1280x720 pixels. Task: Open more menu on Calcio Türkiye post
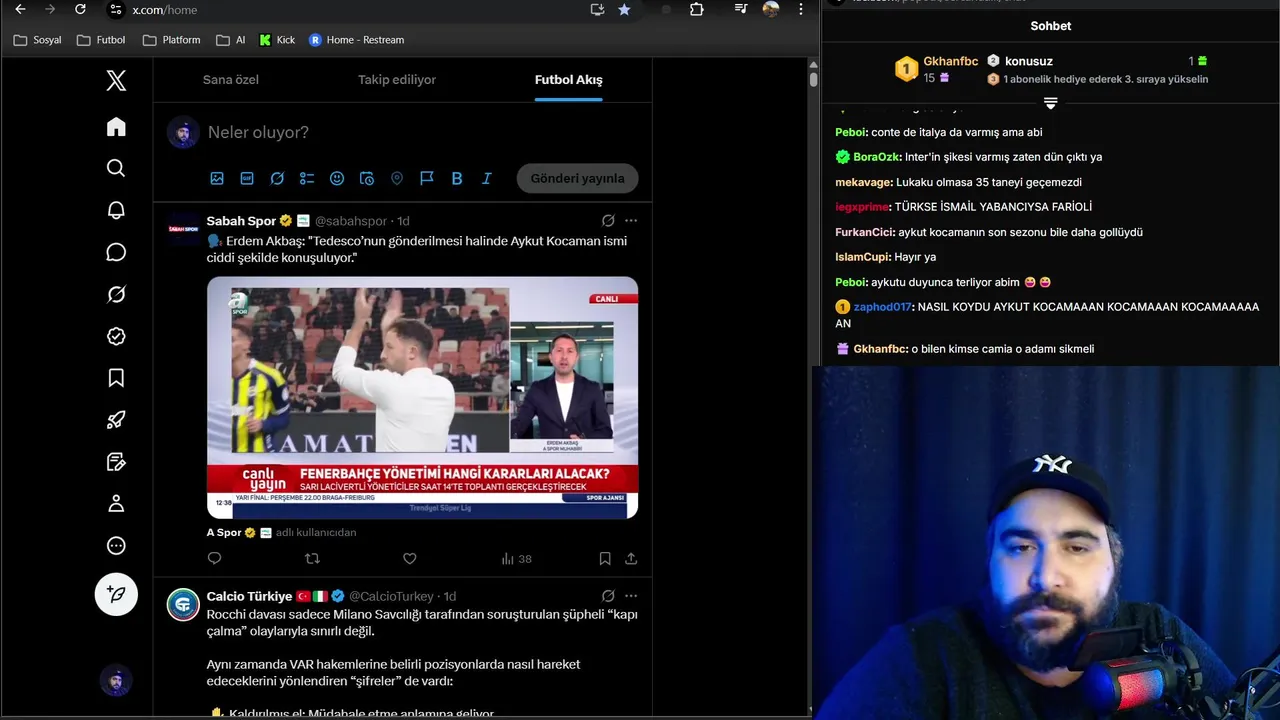[630, 596]
